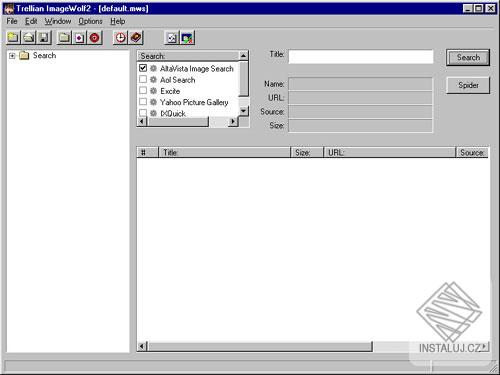The image size is (500, 375).
Task: Sort results by the Source column header
Action: [472, 153]
